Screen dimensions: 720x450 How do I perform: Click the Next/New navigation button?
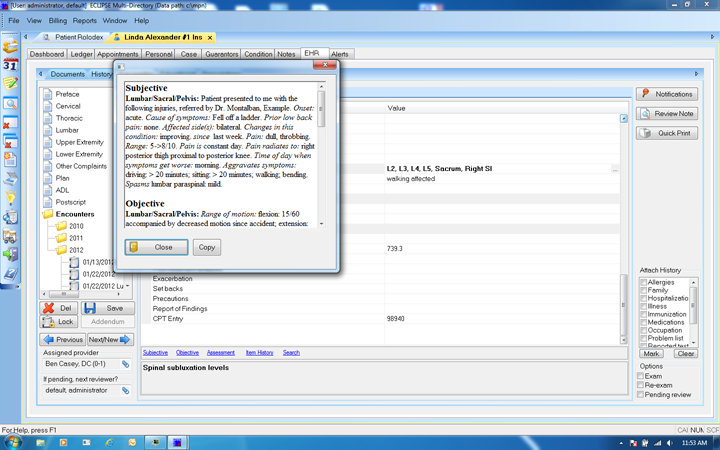click(110, 340)
